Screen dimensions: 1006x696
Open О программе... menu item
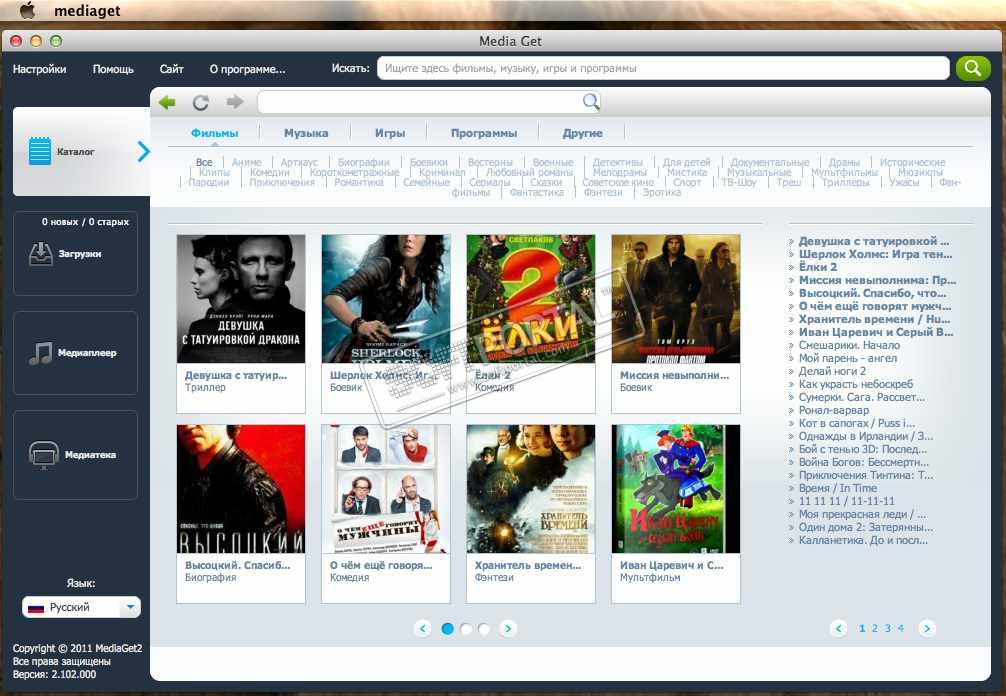click(x=247, y=69)
